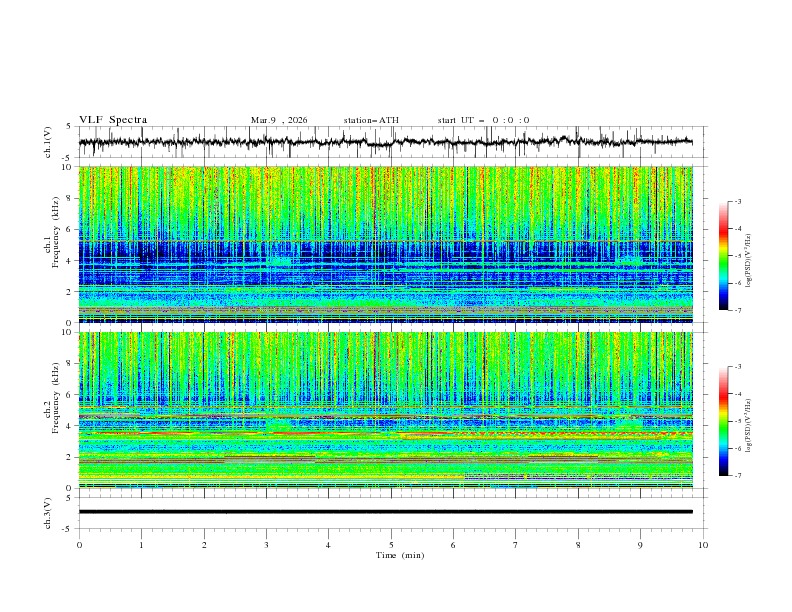Click time axis tick label "2"
This screenshot has height=612, width=792.
204,545
